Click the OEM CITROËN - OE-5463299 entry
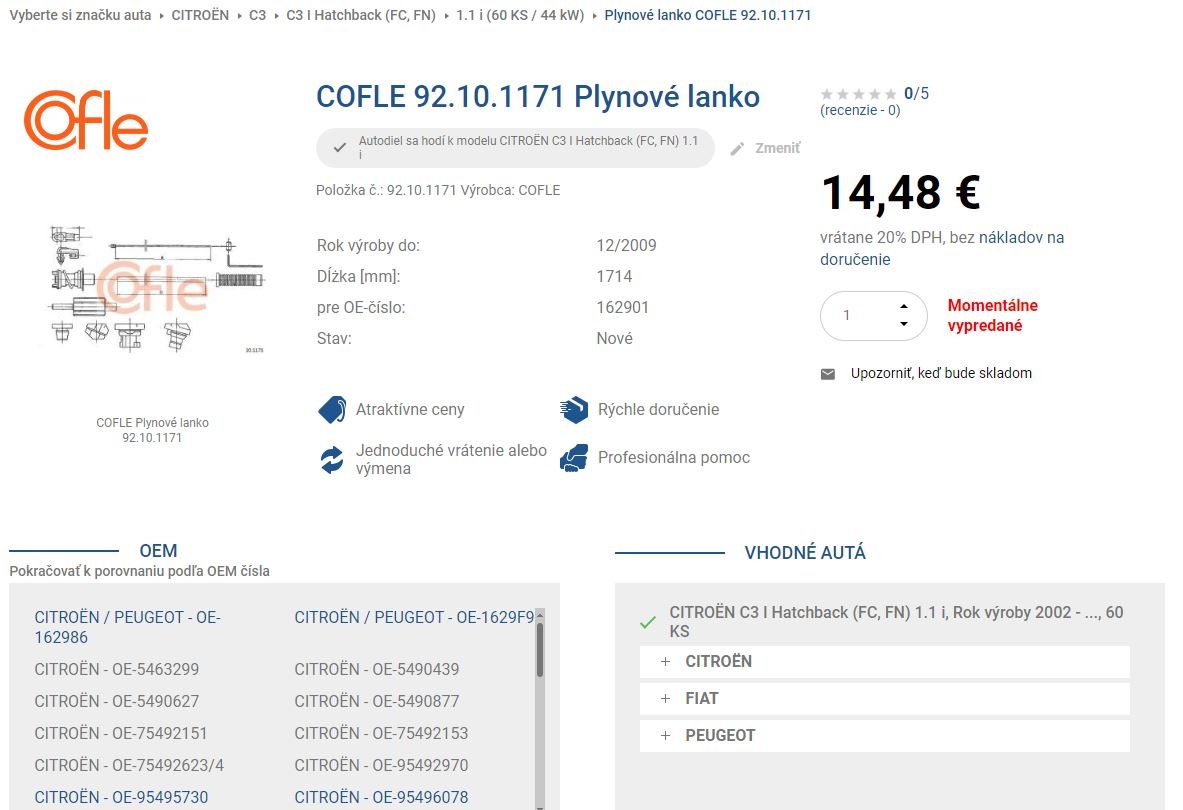Viewport: 1183px width, 810px height. pos(116,669)
